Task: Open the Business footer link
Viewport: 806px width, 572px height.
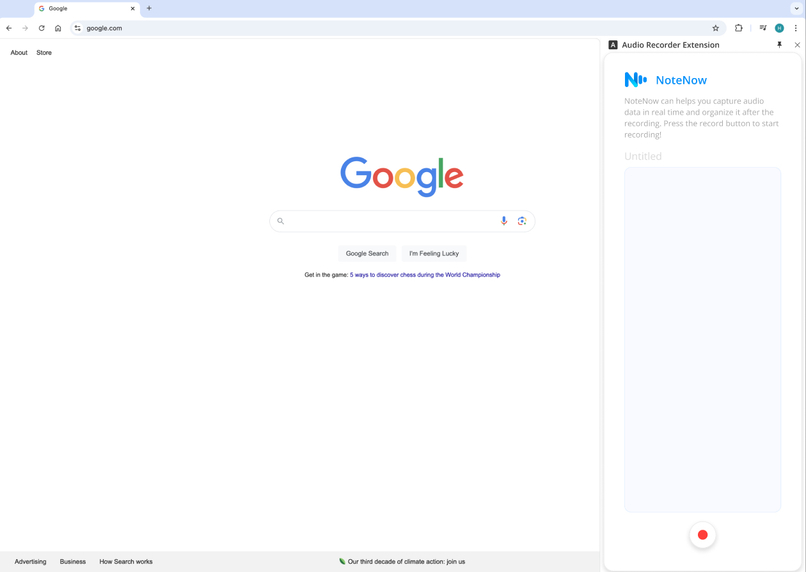Action: point(72,562)
